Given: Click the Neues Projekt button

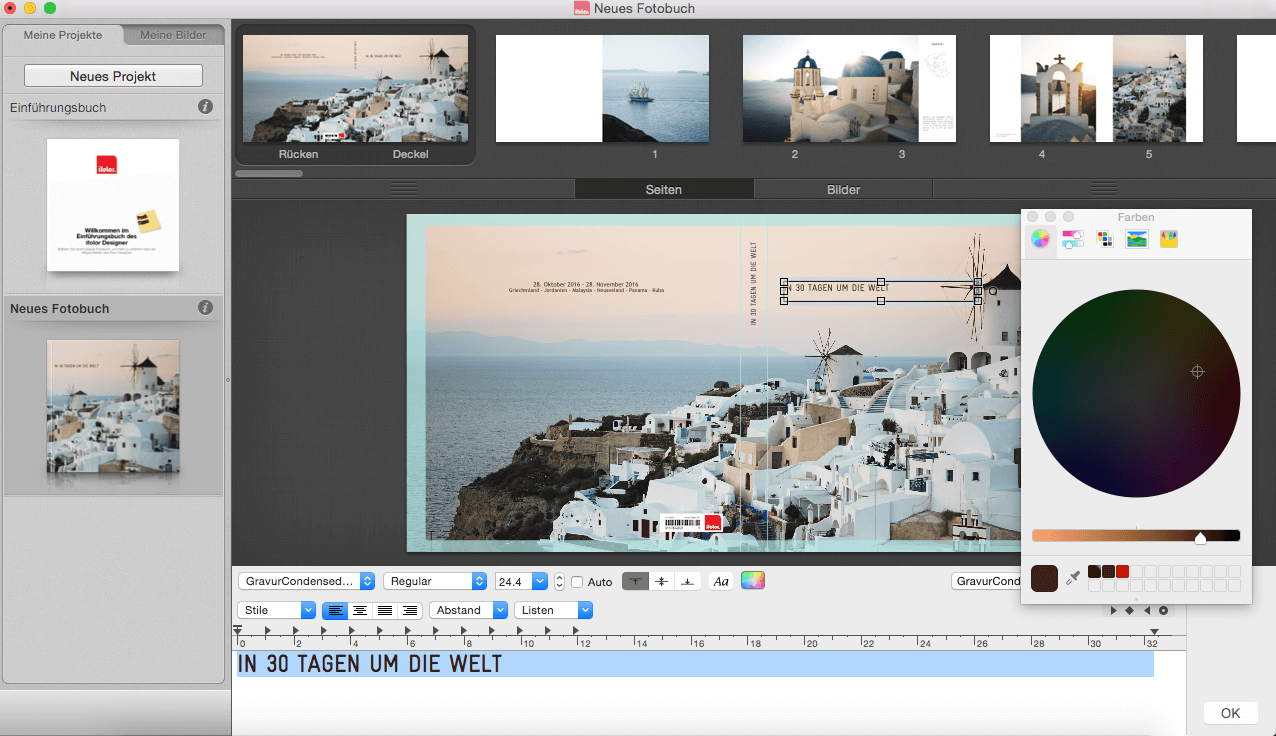Looking at the screenshot, I should coord(113,76).
